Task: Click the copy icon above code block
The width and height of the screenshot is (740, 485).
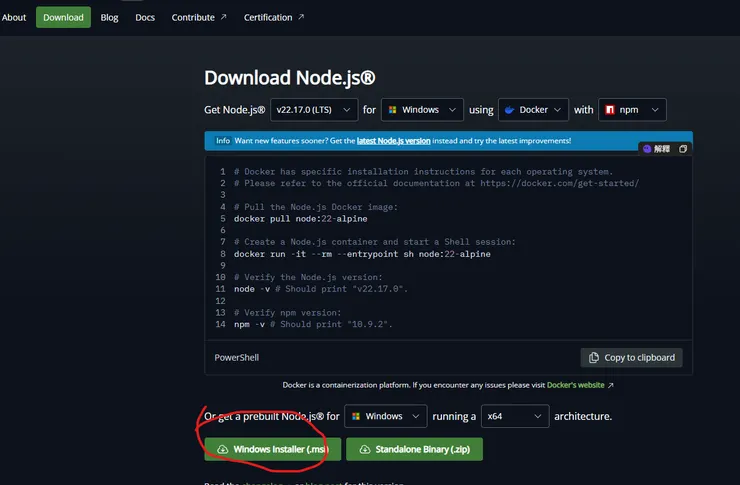Action: [682, 149]
